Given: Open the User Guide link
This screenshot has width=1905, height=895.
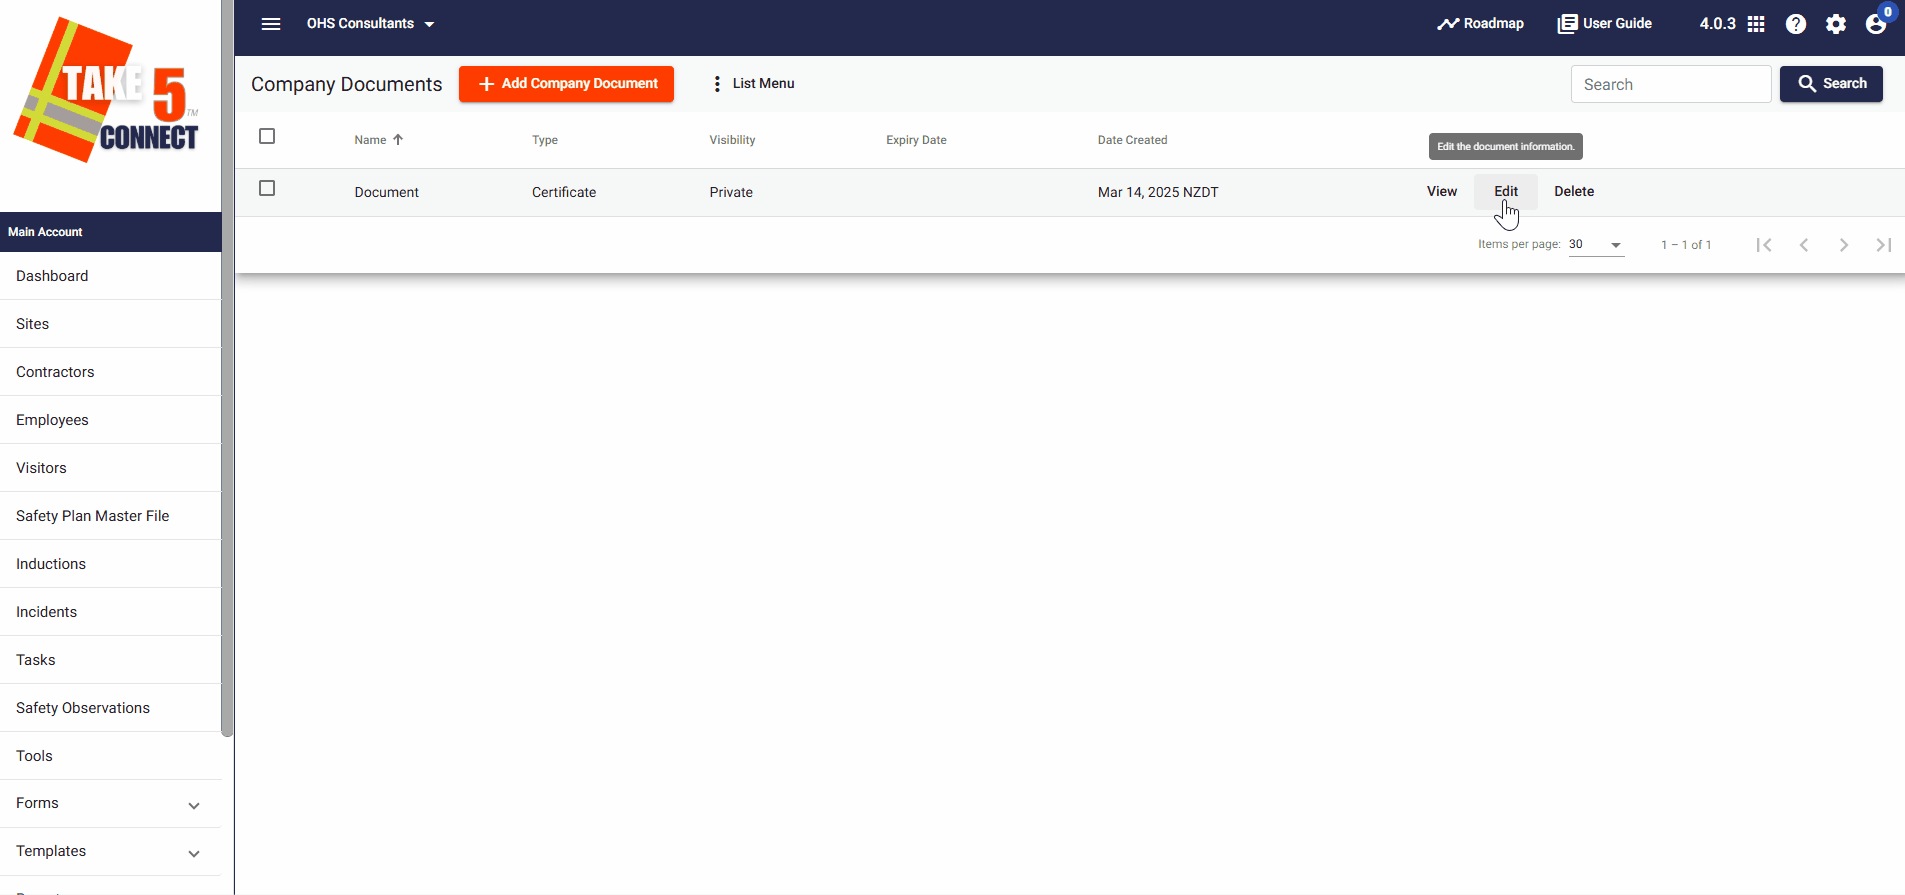Looking at the screenshot, I should (1605, 24).
